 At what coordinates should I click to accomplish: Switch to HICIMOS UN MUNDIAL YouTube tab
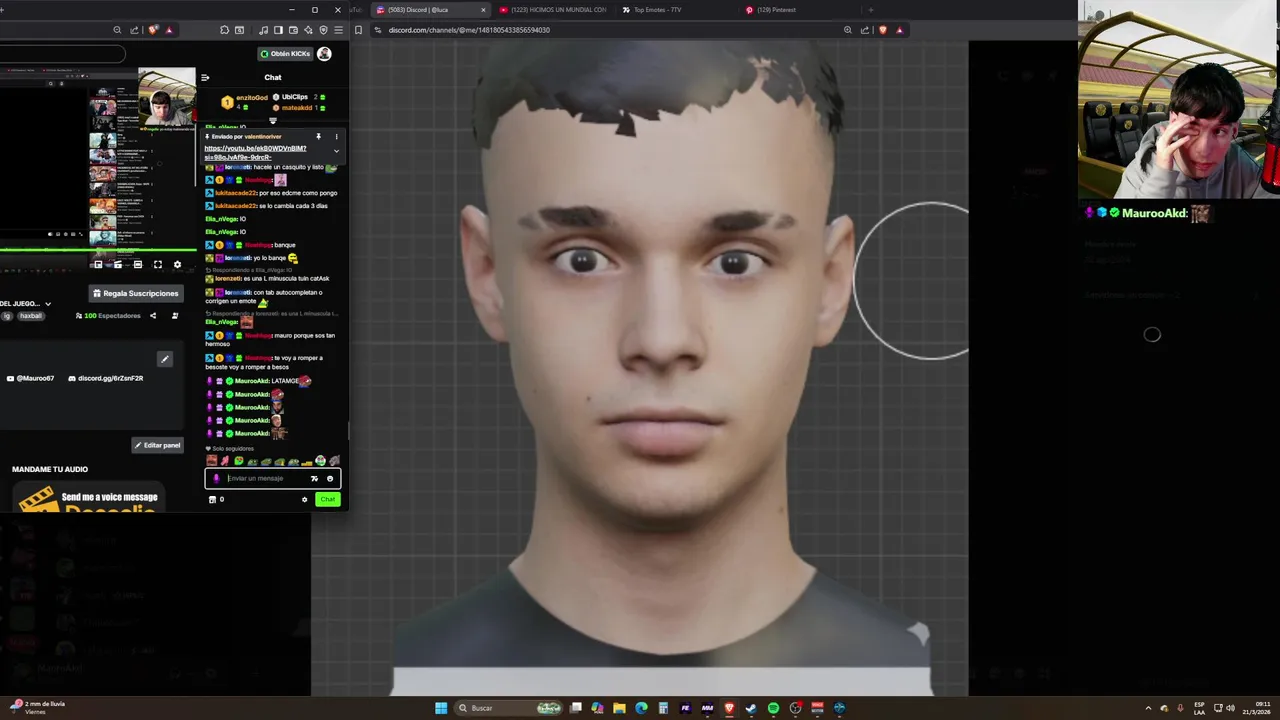tap(553, 10)
